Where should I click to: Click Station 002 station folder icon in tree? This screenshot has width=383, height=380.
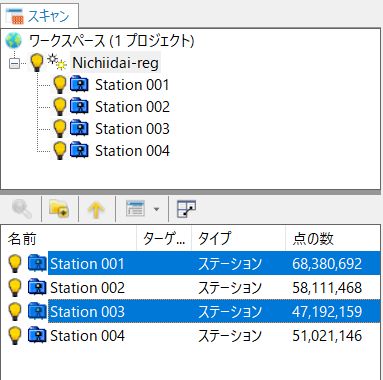79,106
